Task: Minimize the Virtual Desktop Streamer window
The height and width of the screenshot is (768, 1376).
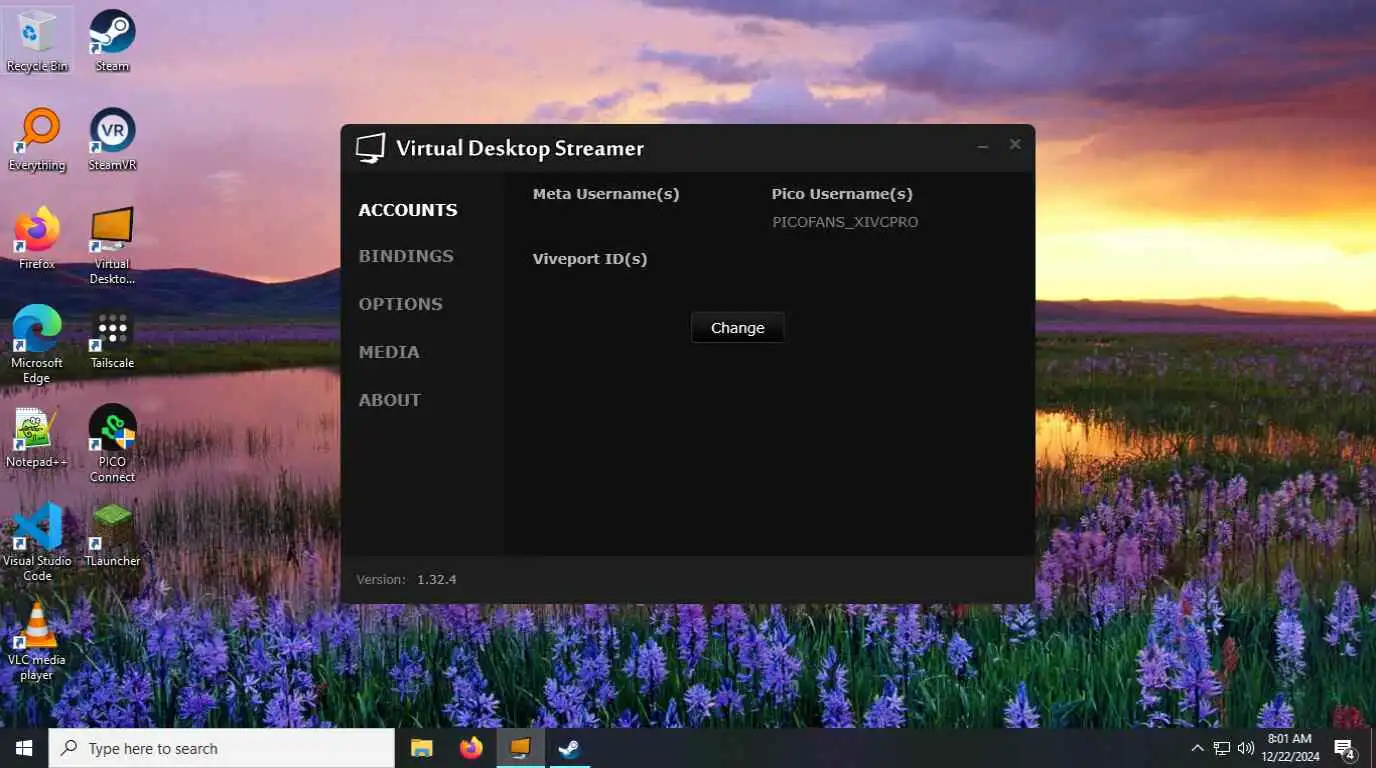Action: pyautogui.click(x=984, y=146)
